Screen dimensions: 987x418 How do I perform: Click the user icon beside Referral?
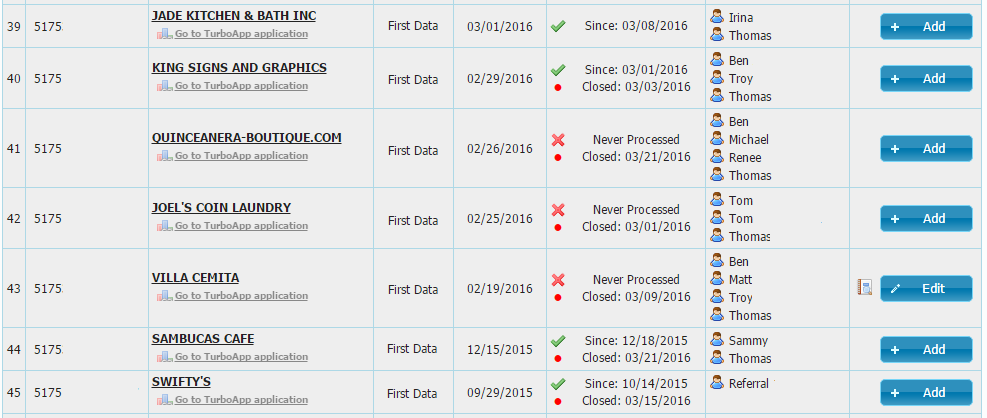coord(716,383)
